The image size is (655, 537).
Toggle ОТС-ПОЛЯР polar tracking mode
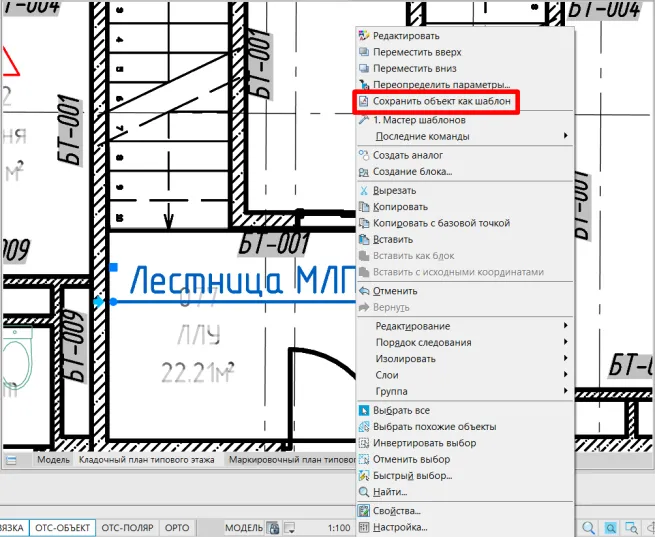click(x=127, y=527)
